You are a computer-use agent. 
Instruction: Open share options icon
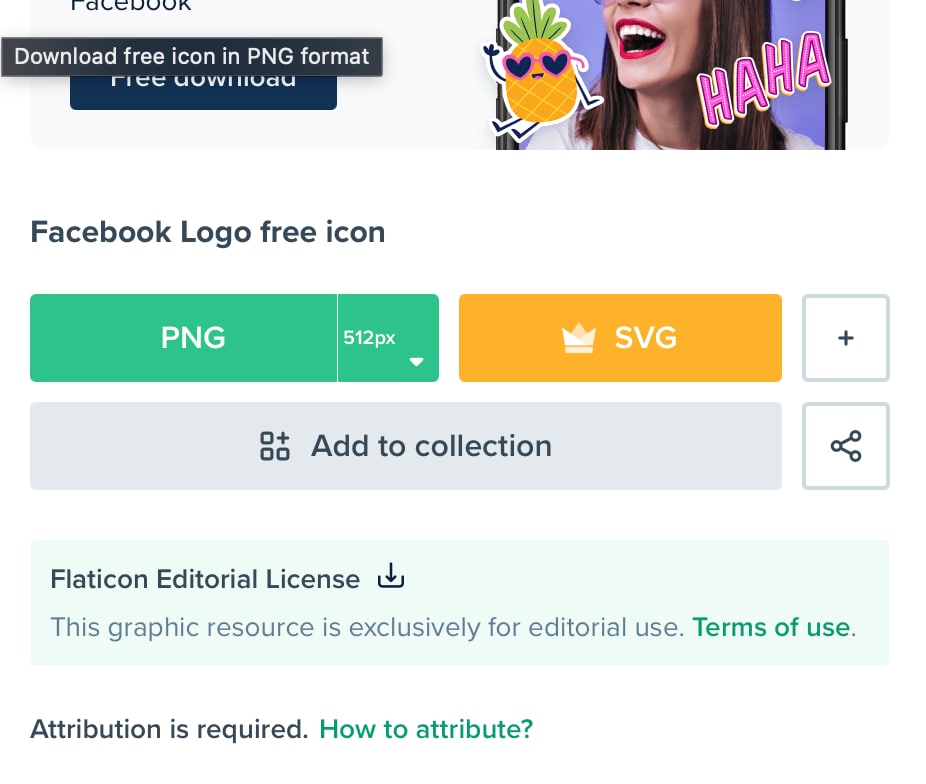(x=846, y=446)
